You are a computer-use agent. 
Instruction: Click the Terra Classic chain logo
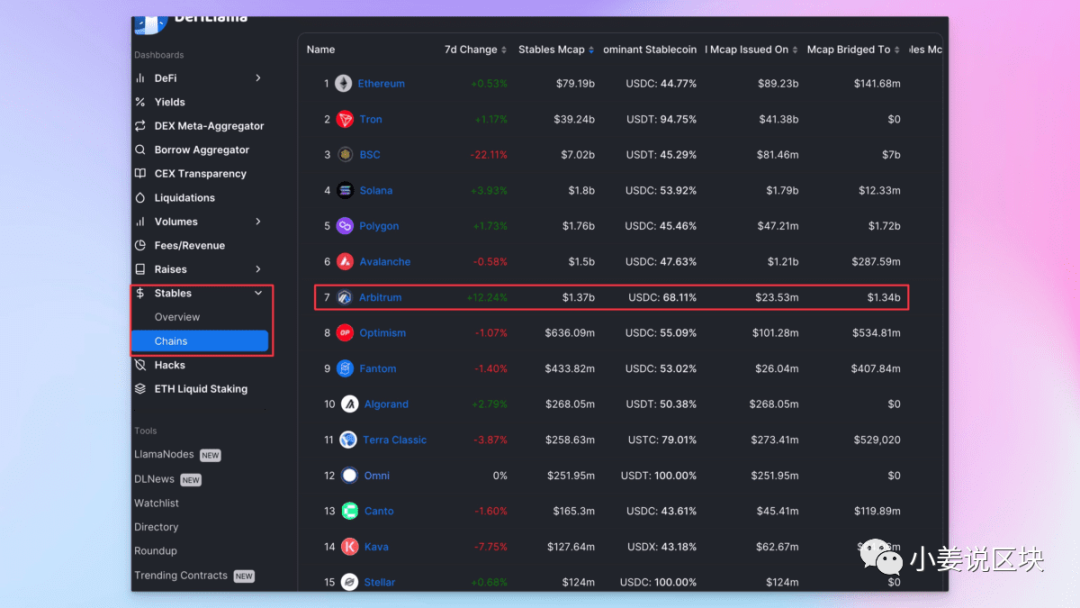click(x=349, y=439)
